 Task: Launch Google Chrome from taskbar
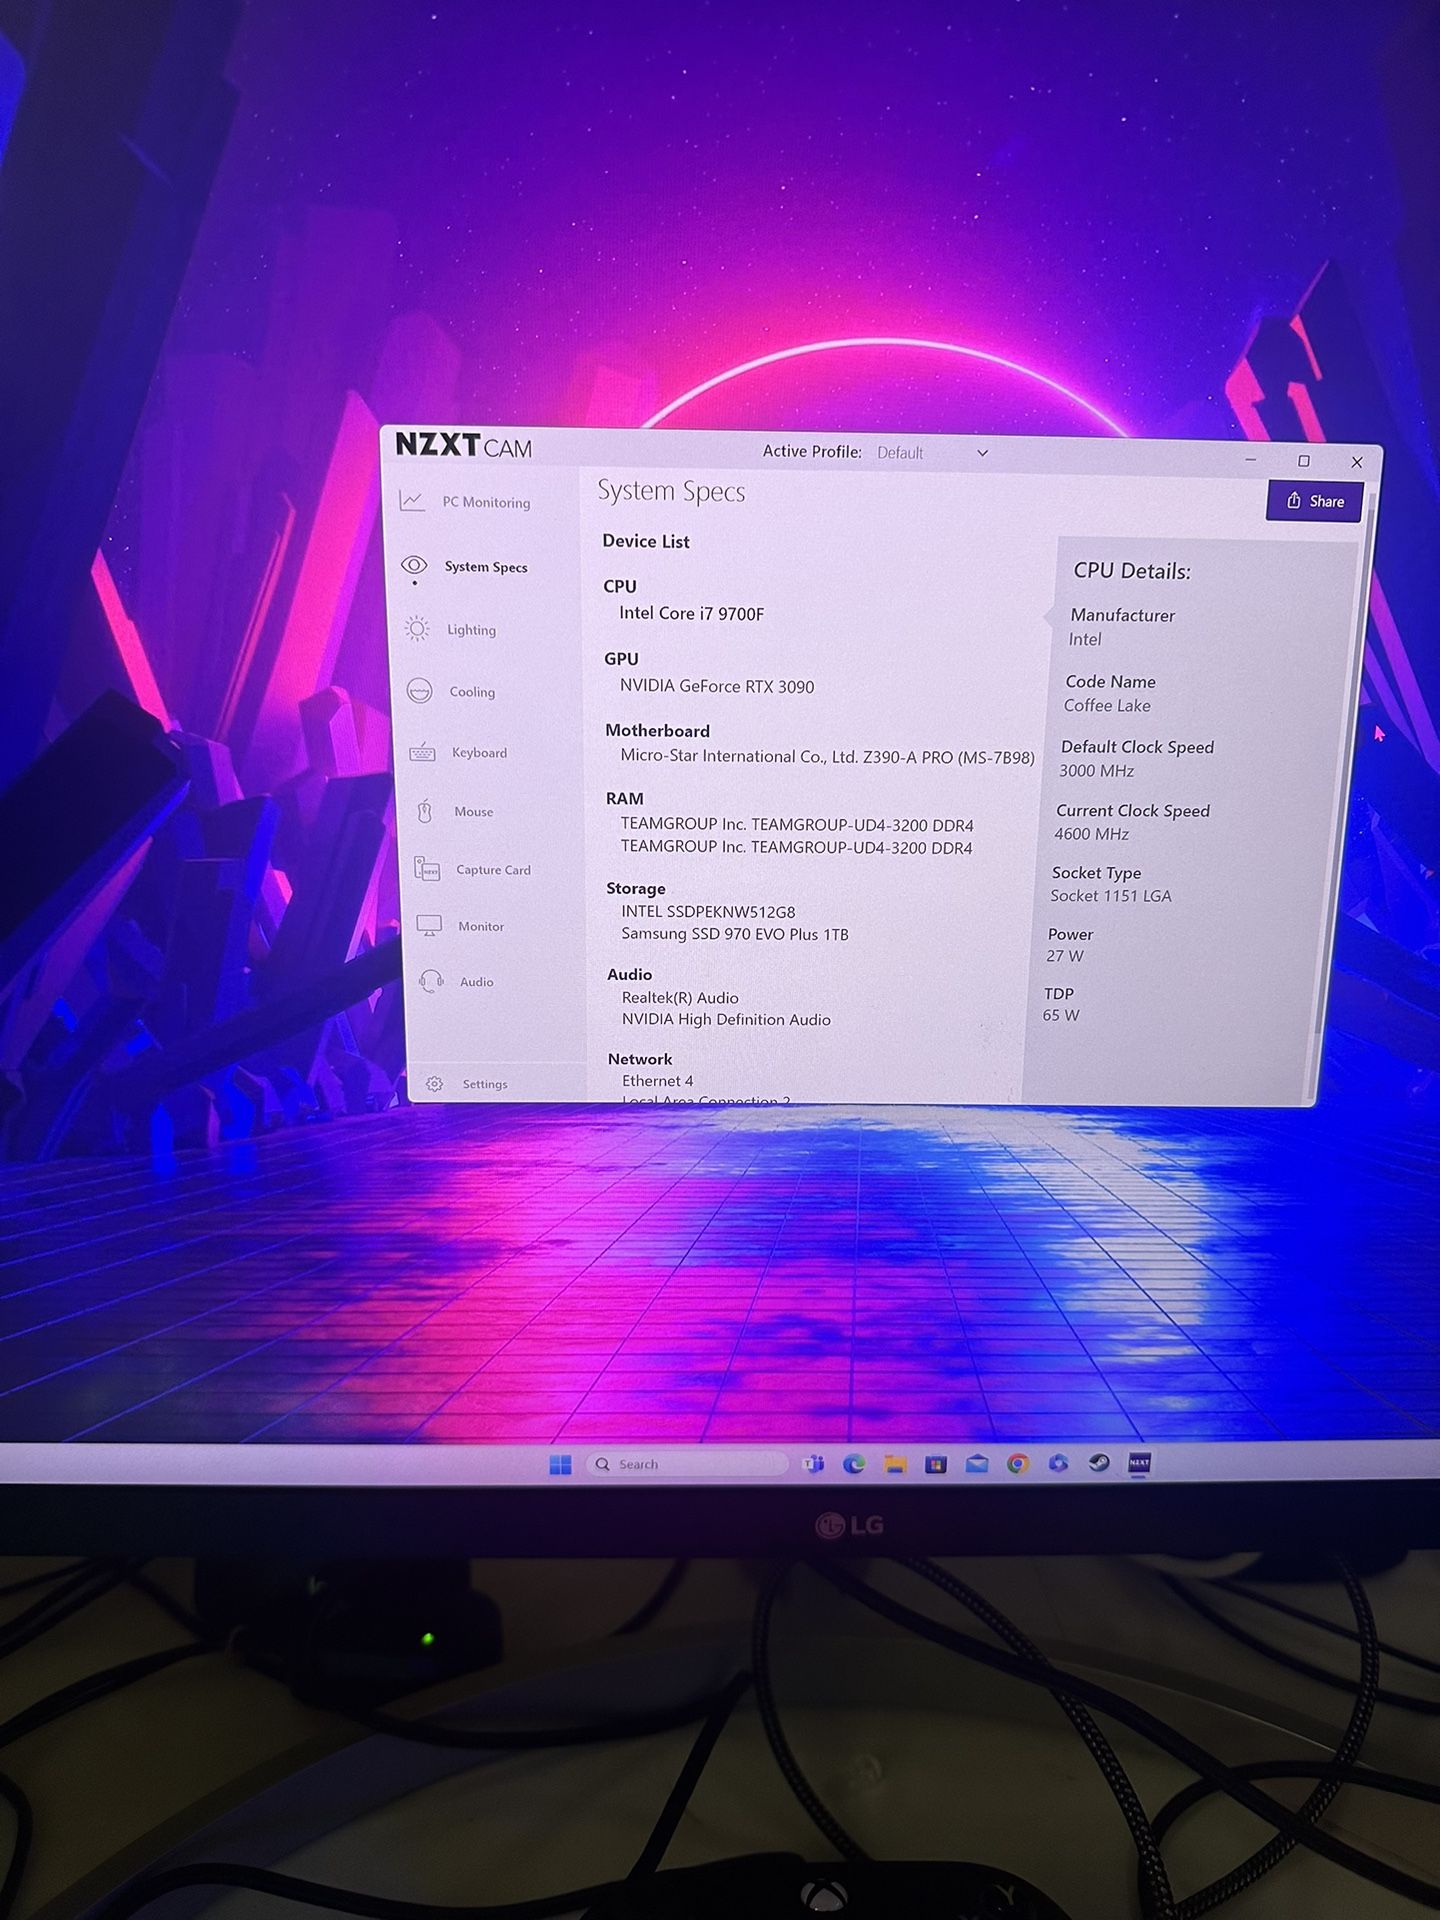(x=1018, y=1464)
